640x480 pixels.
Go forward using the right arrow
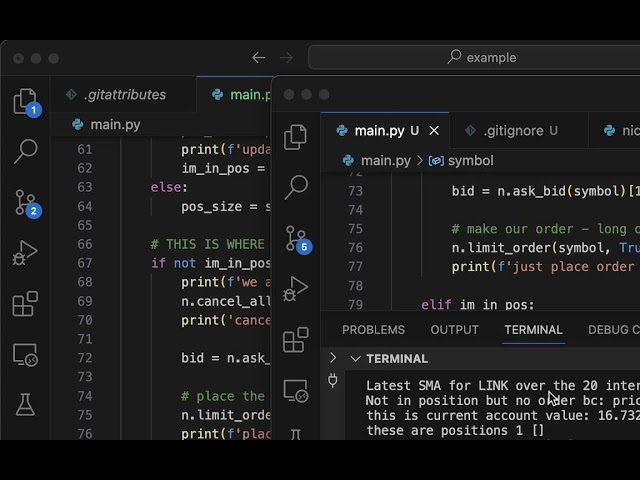[x=286, y=58]
